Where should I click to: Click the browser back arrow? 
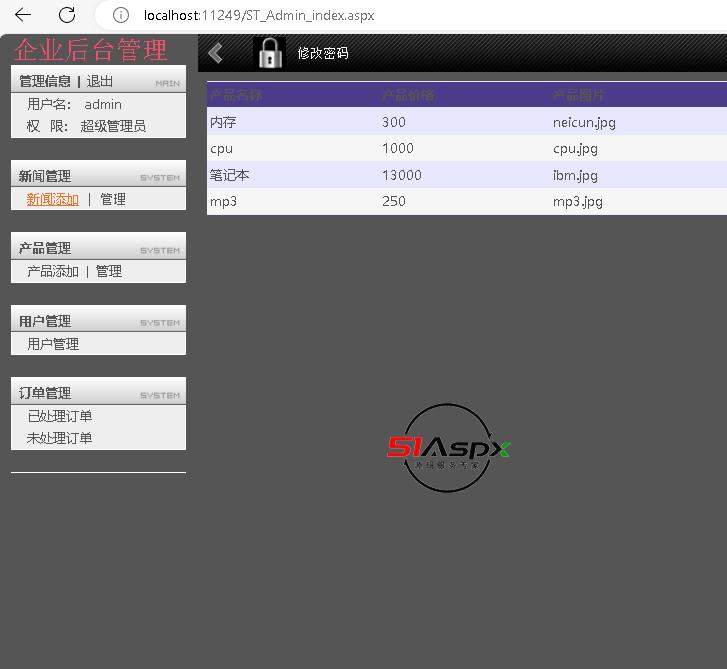(x=23, y=15)
